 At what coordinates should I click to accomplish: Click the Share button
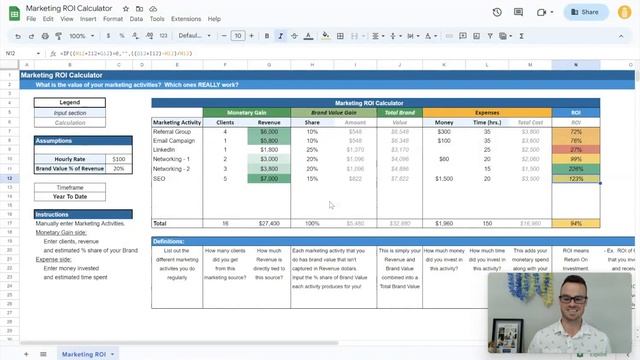tap(586, 12)
